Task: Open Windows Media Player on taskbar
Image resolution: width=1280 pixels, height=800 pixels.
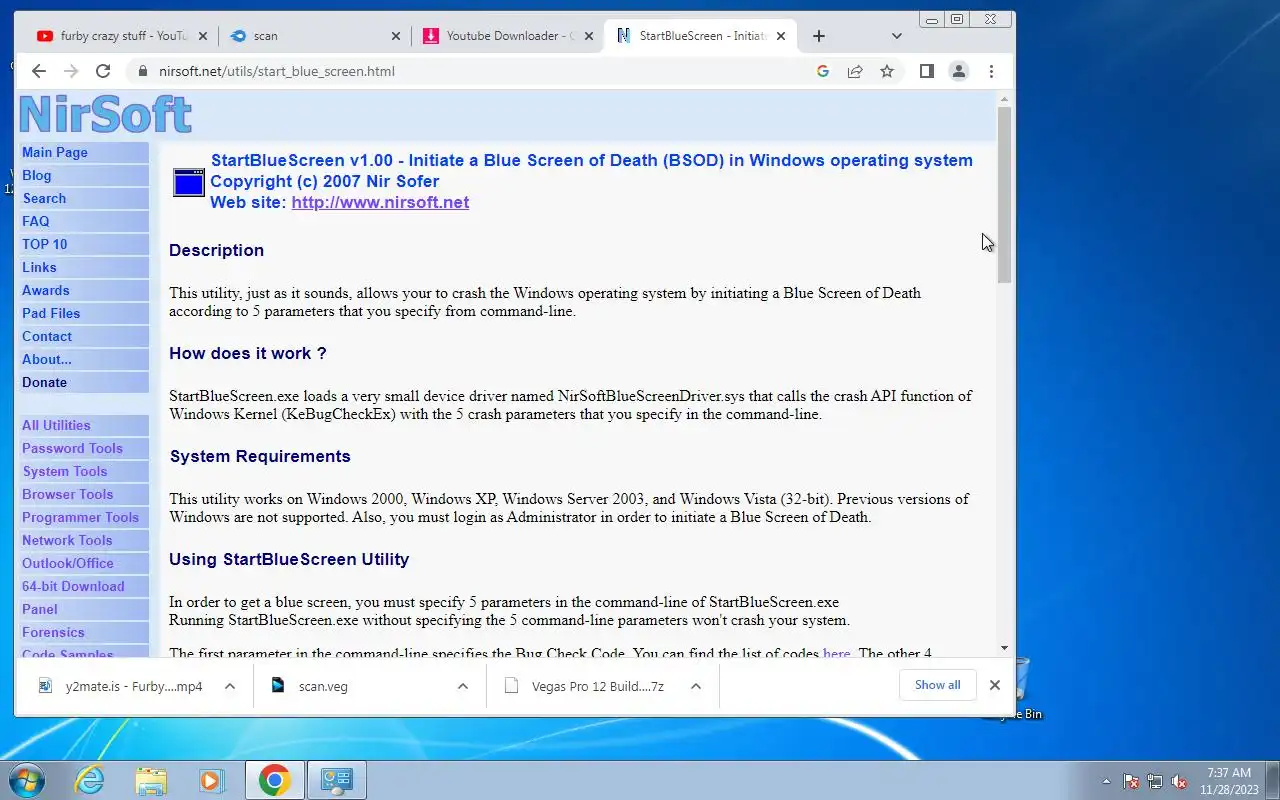Action: (211, 780)
